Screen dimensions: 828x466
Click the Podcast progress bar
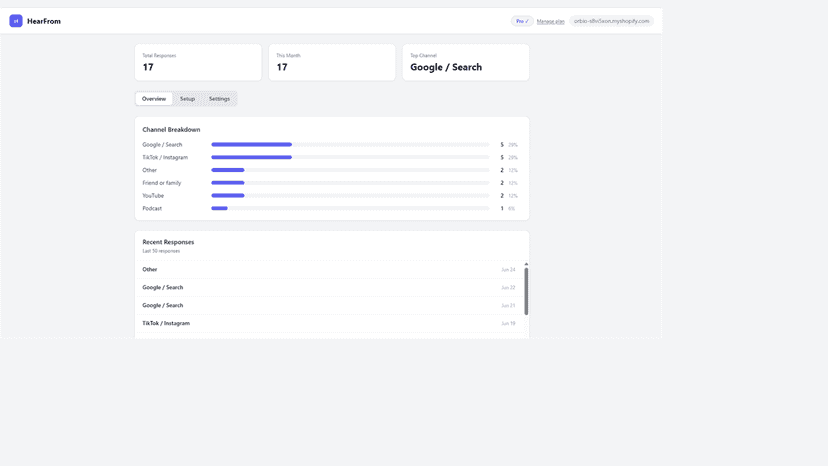pos(350,208)
